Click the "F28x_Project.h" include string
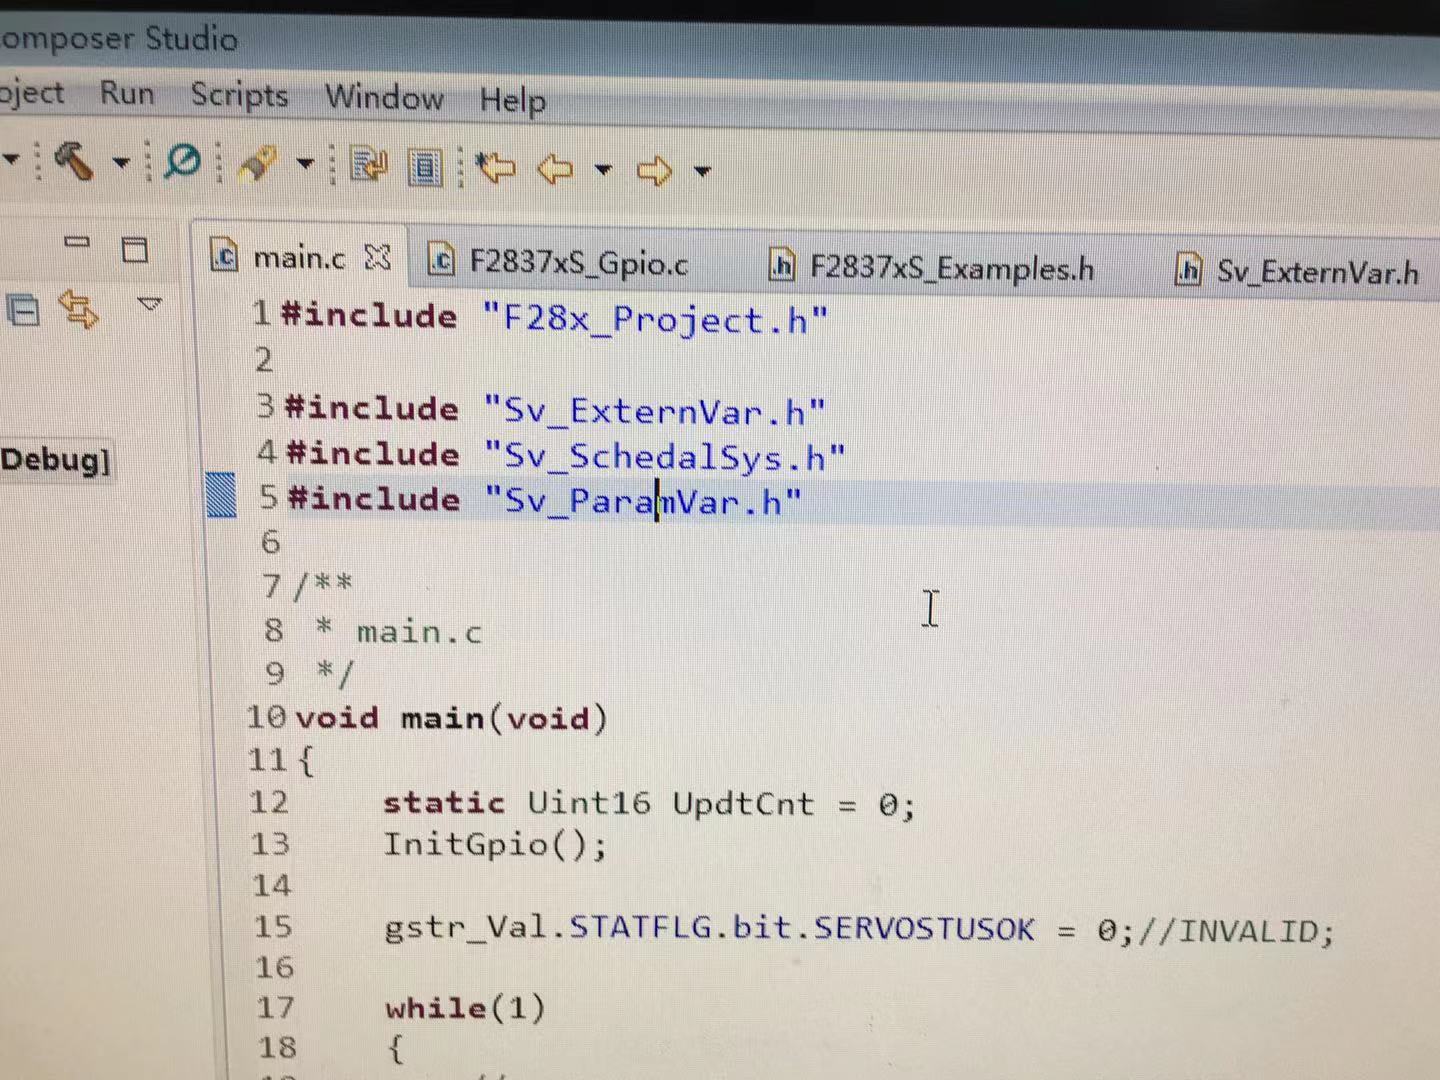 (655, 320)
